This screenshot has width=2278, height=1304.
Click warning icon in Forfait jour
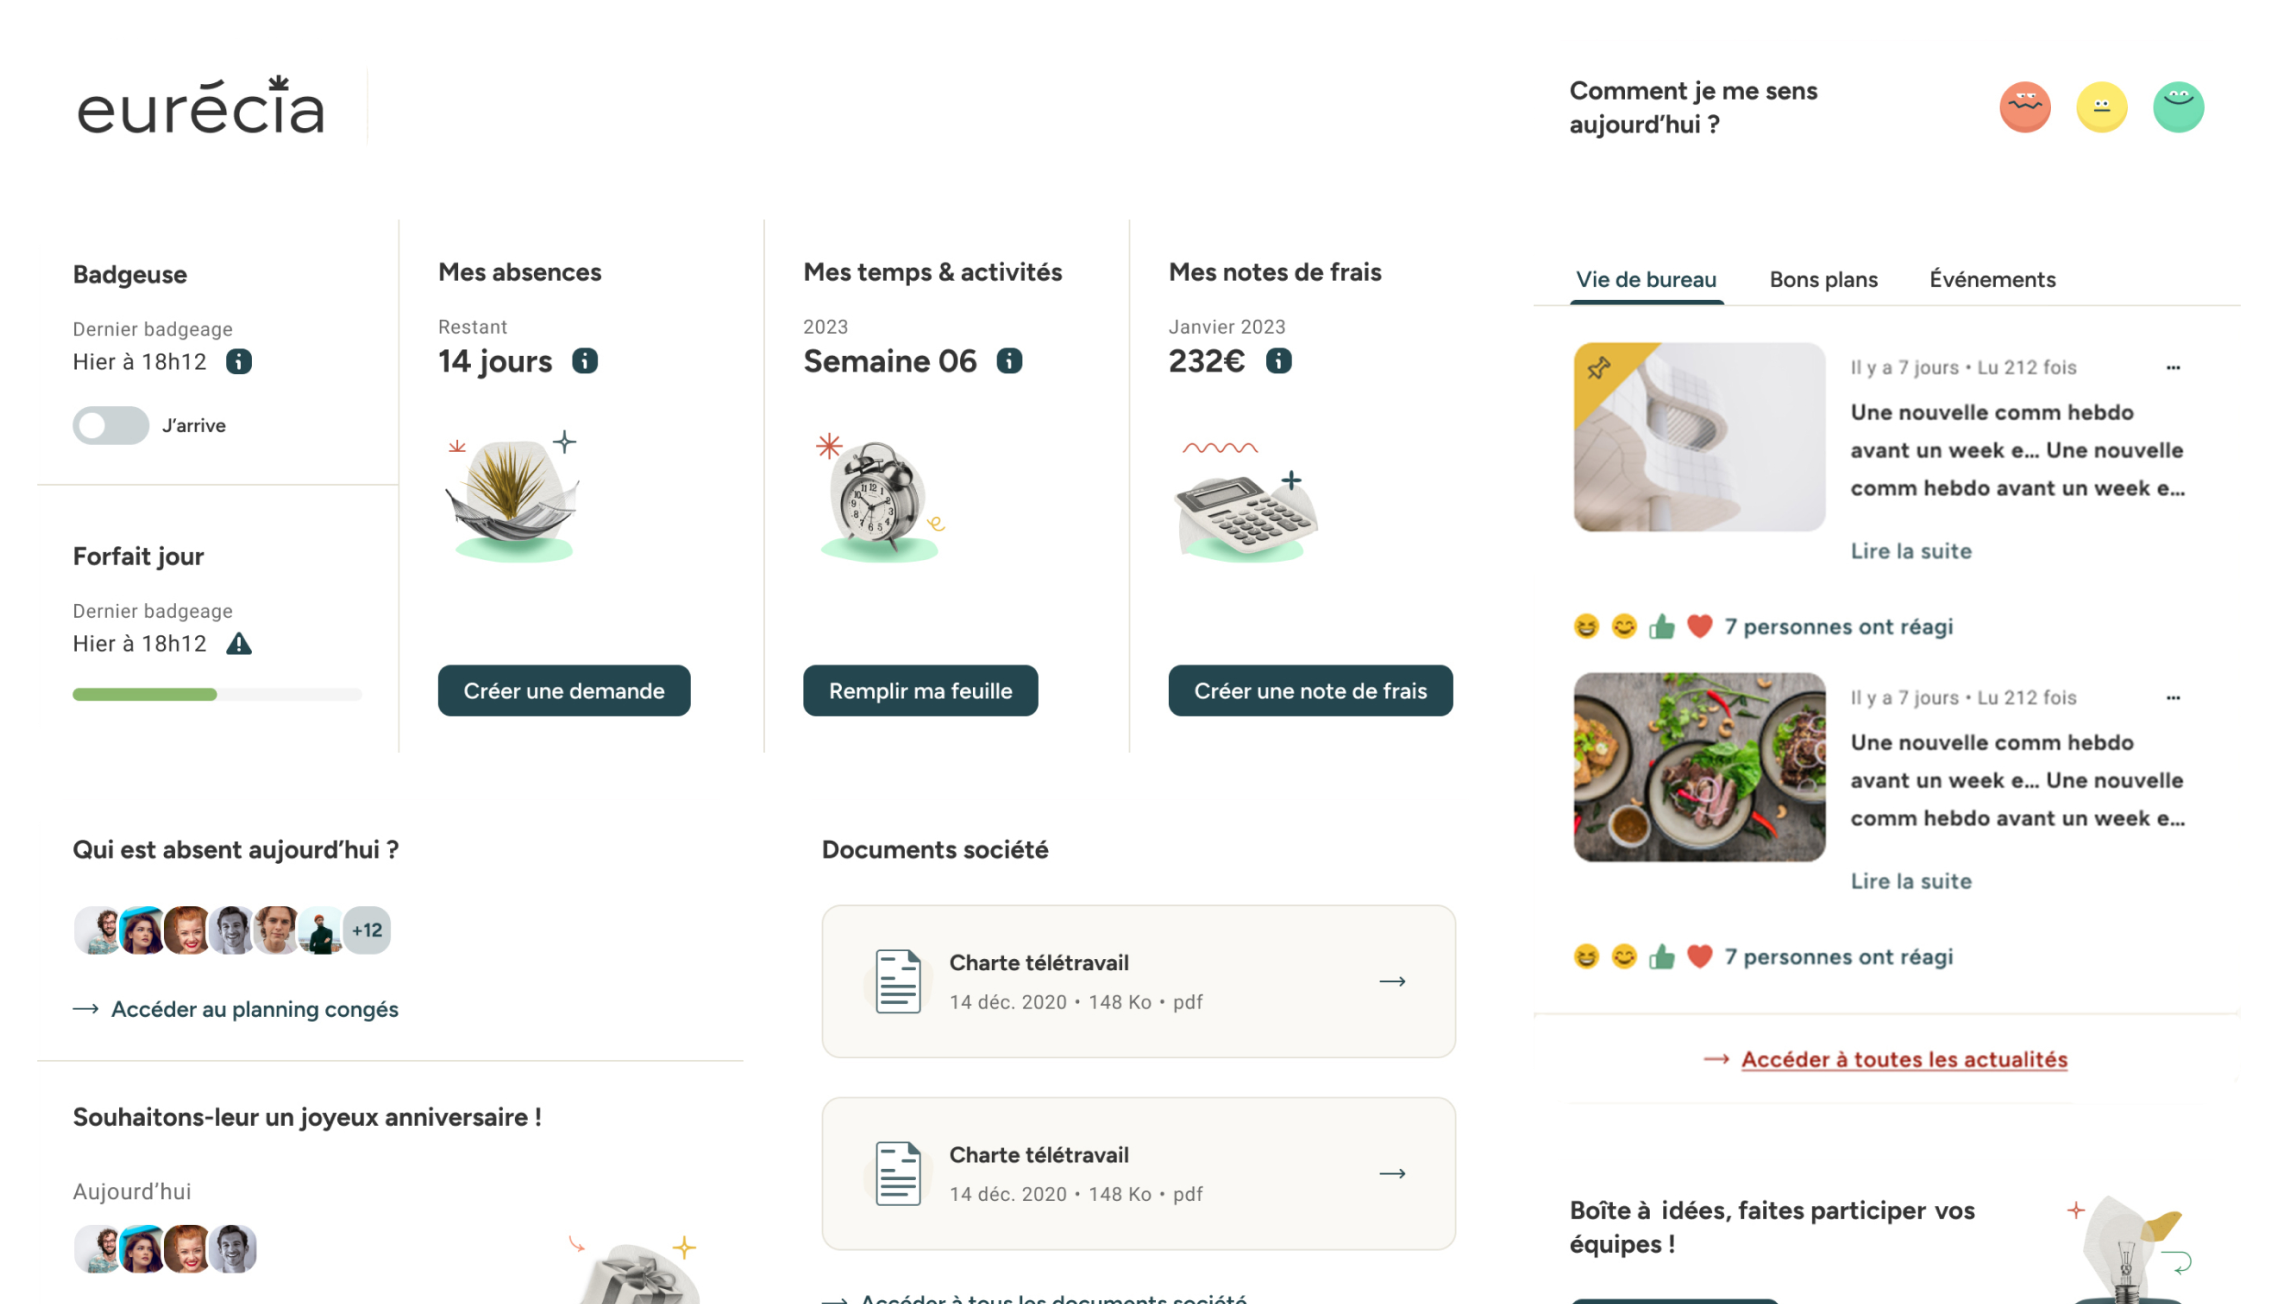[239, 644]
